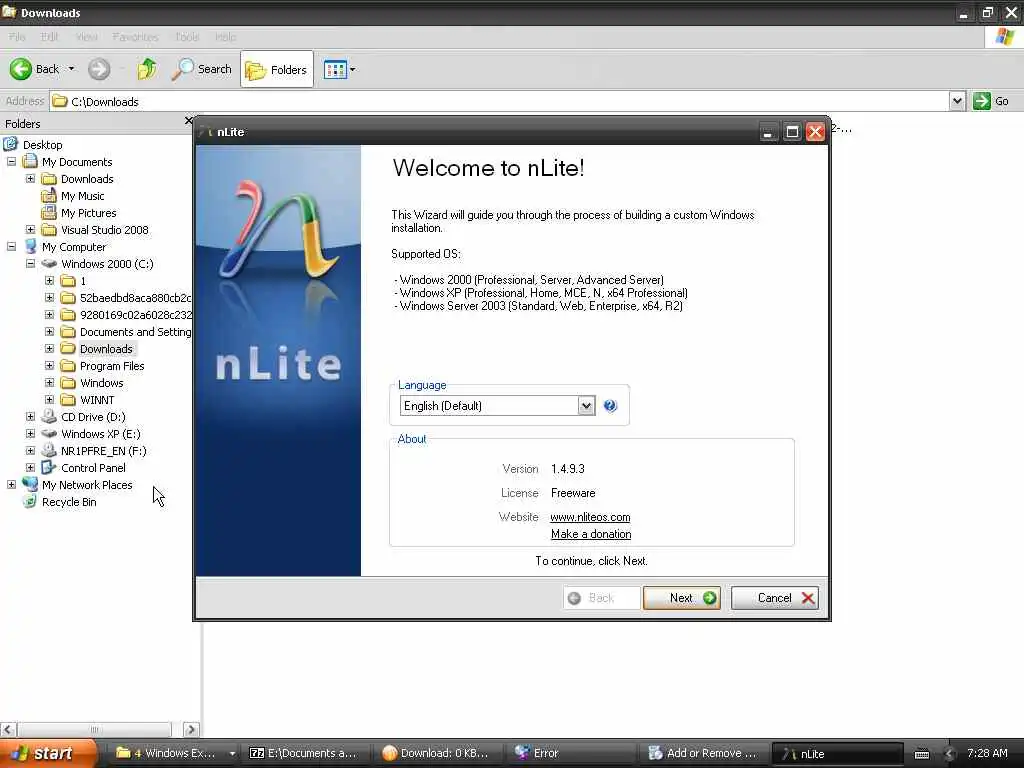
Task: Click My Computer icon in tree
Action: (x=30, y=246)
